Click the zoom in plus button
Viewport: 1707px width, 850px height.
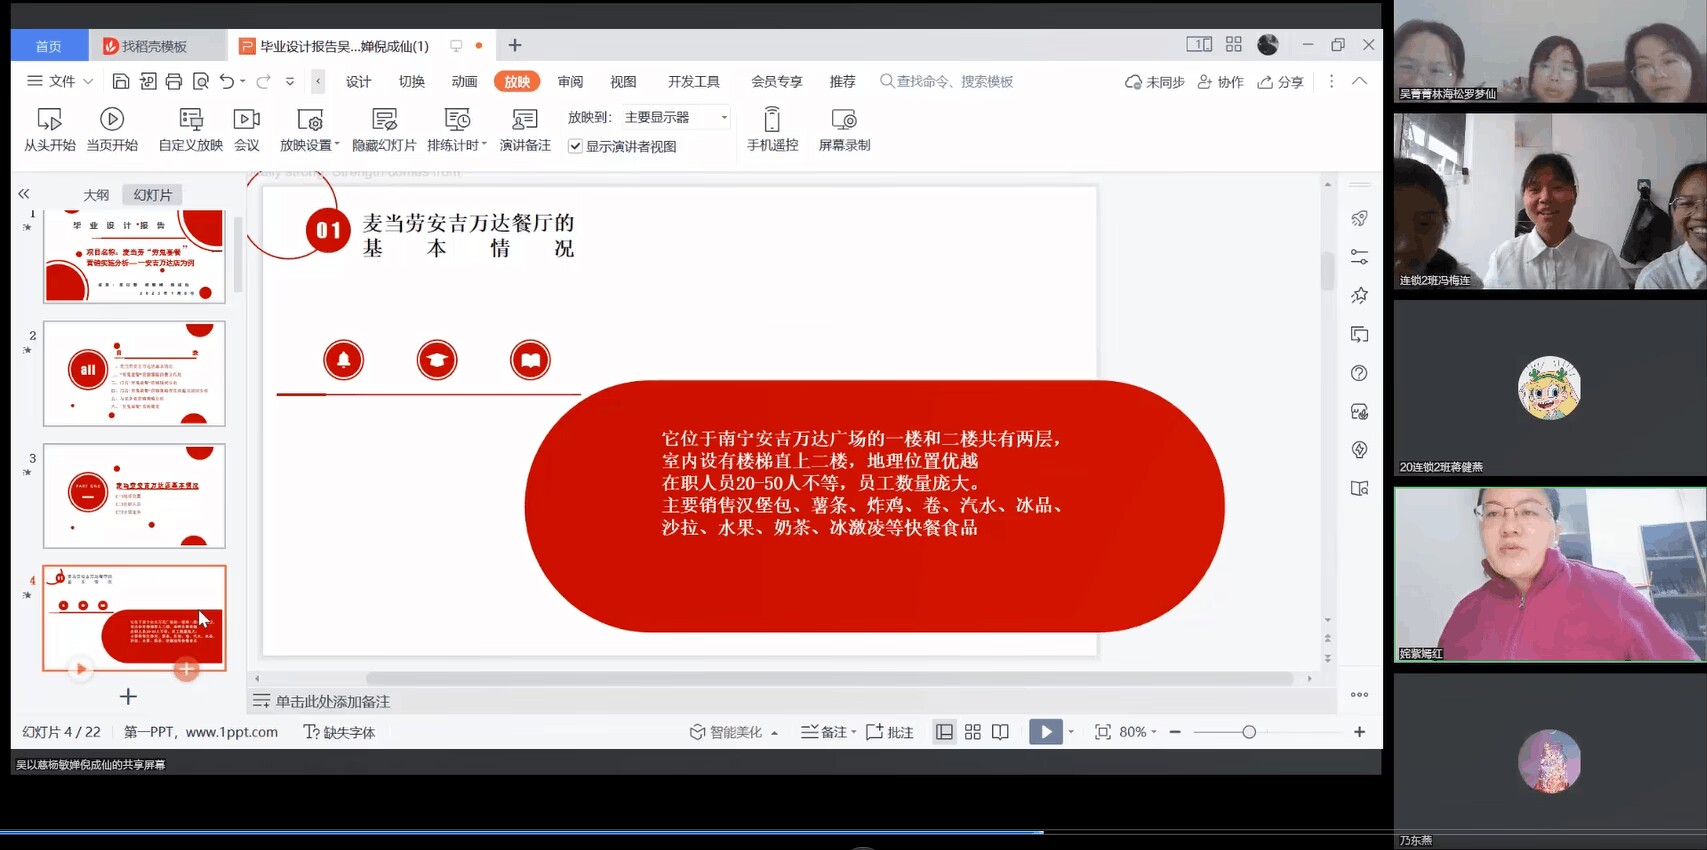point(1359,732)
